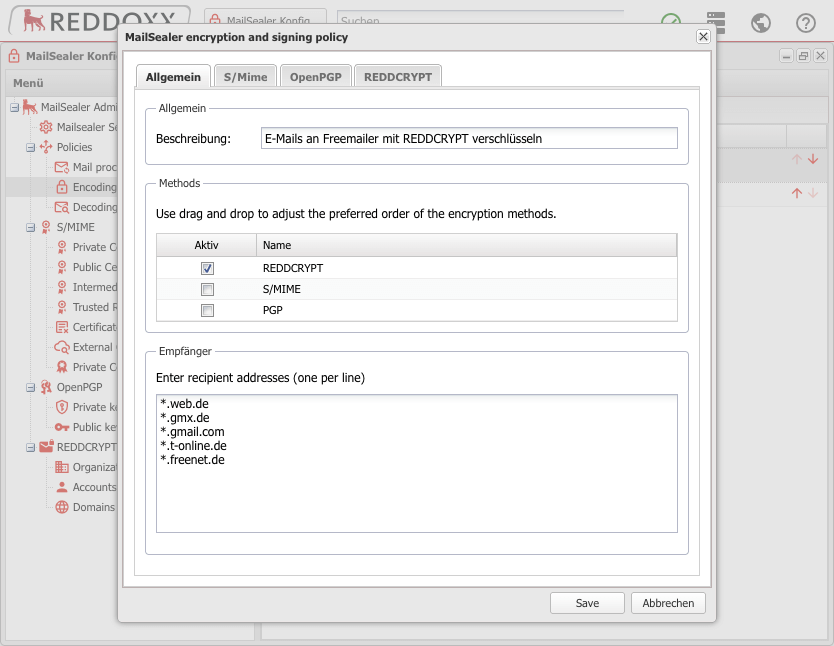This screenshot has width=834, height=646.
Task: Click the Private ke shield icon
Action: [x=62, y=407]
